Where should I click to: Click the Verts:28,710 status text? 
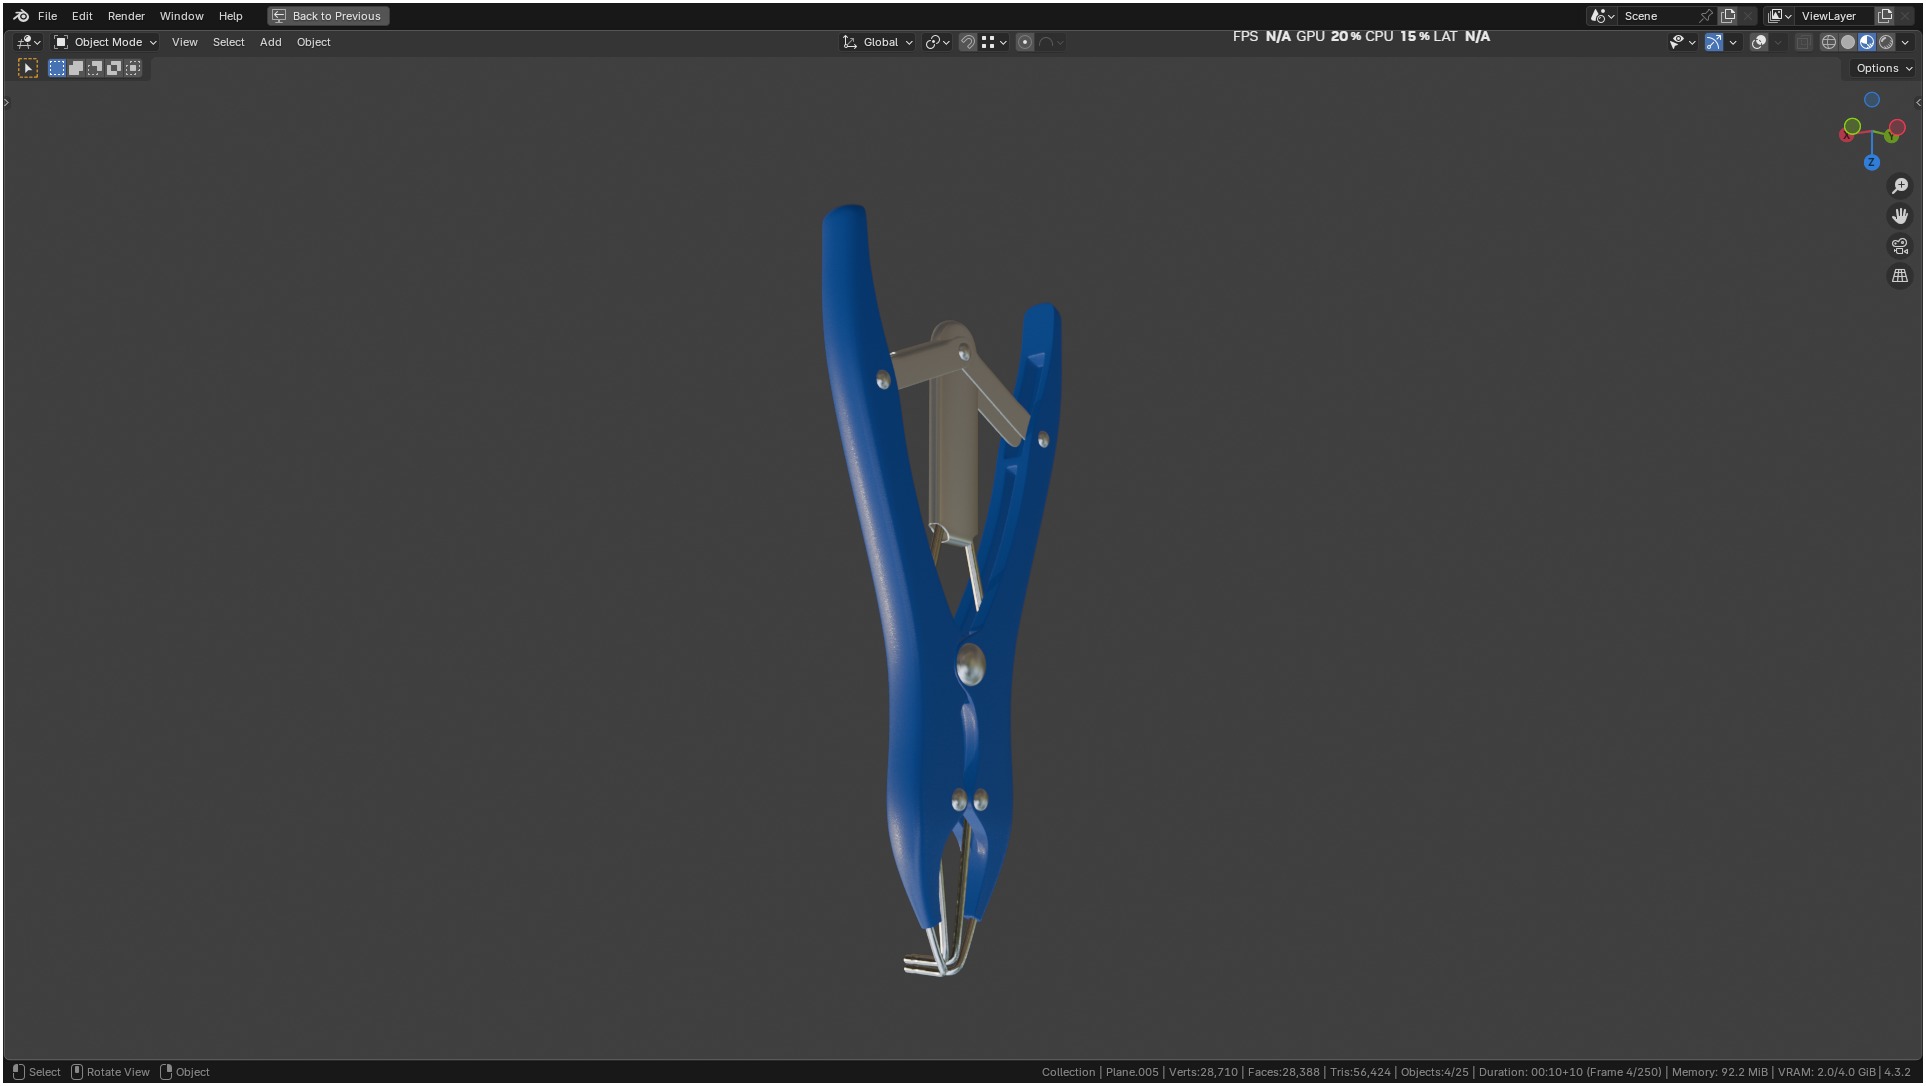coord(1203,1072)
